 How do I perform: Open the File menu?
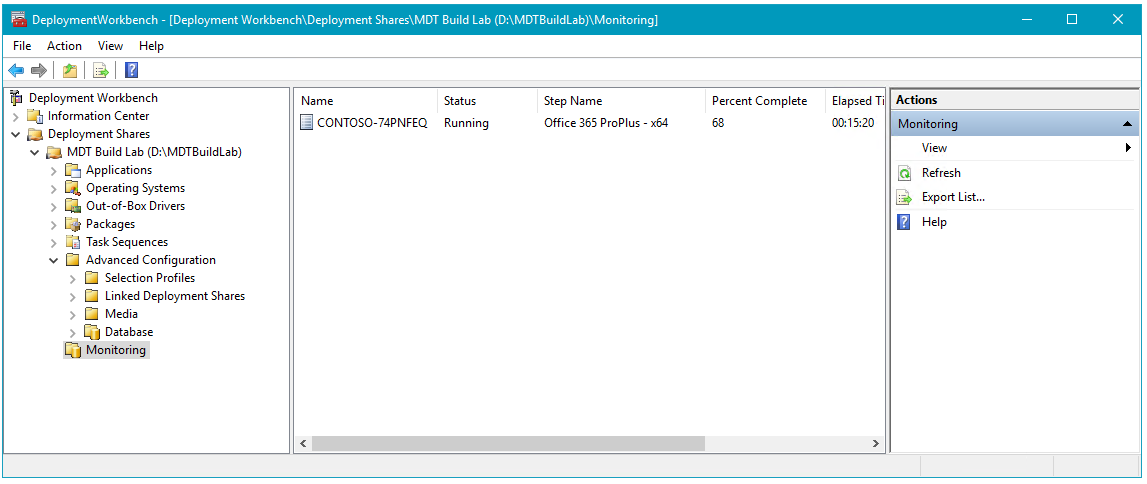(22, 46)
